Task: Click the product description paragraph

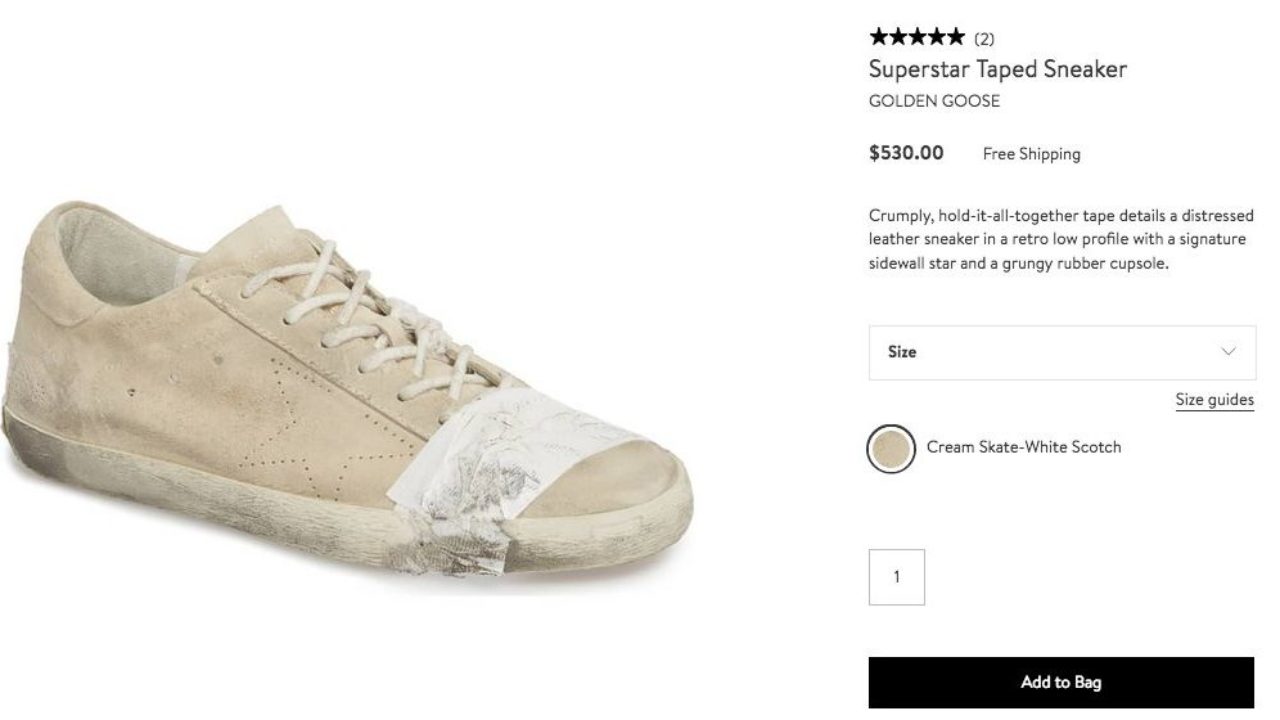Action: [1060, 241]
